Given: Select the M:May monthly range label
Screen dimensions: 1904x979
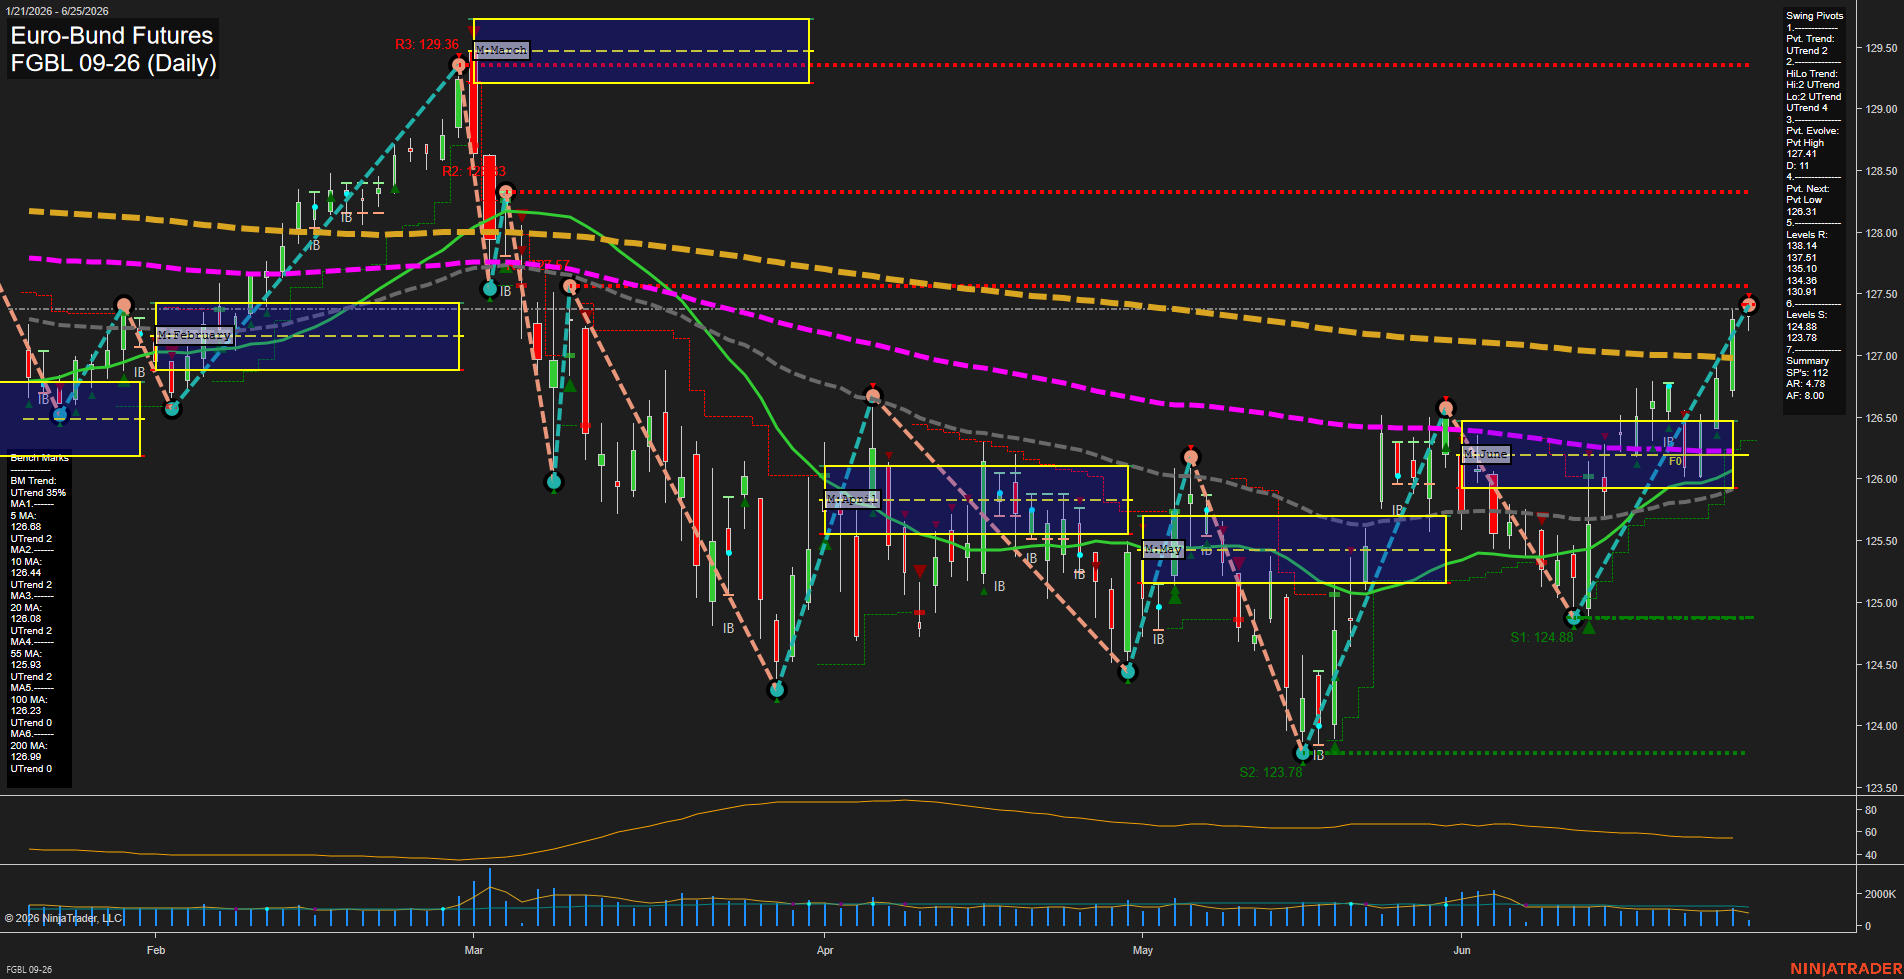Looking at the screenshot, I should (1163, 549).
